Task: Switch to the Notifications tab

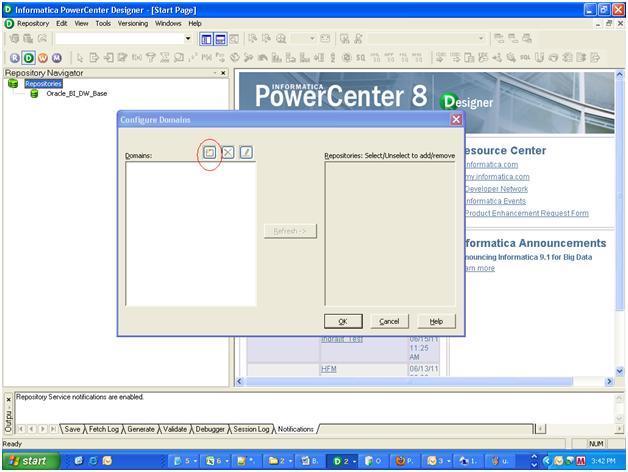Action: [296, 429]
